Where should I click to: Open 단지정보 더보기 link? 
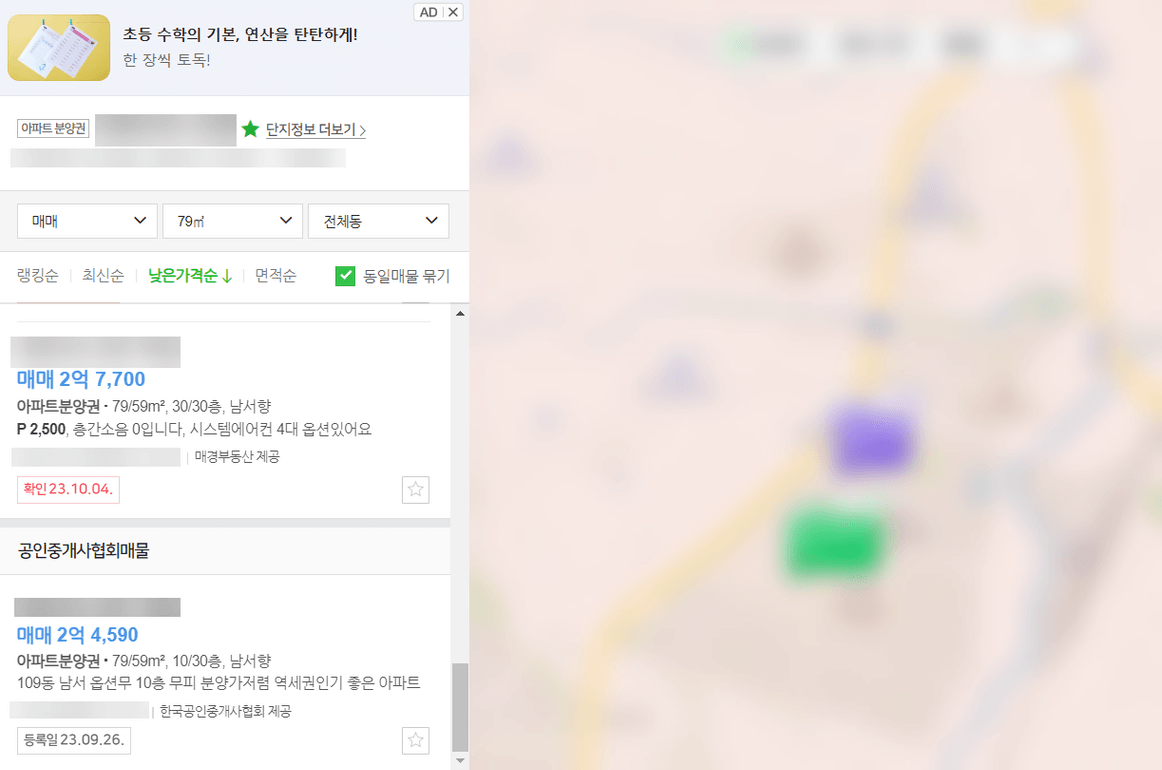[x=316, y=130]
